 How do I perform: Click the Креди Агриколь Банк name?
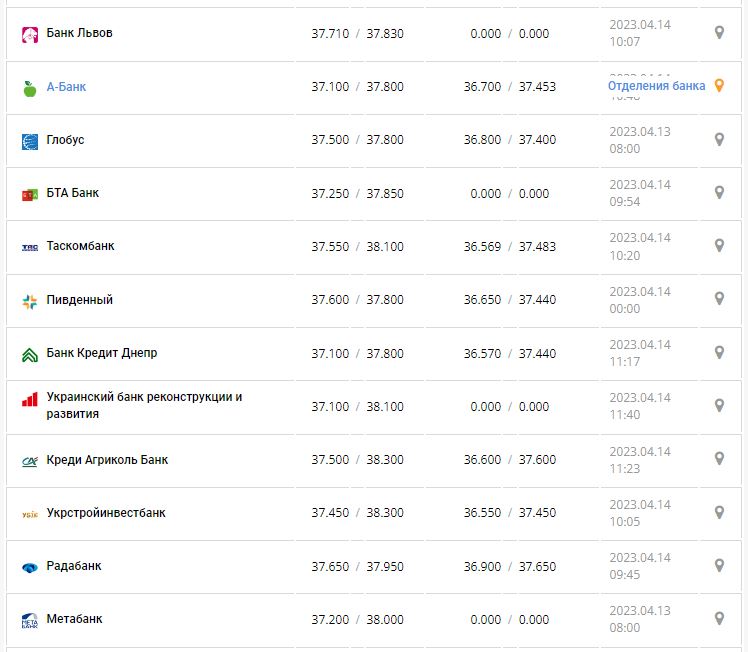(107, 460)
